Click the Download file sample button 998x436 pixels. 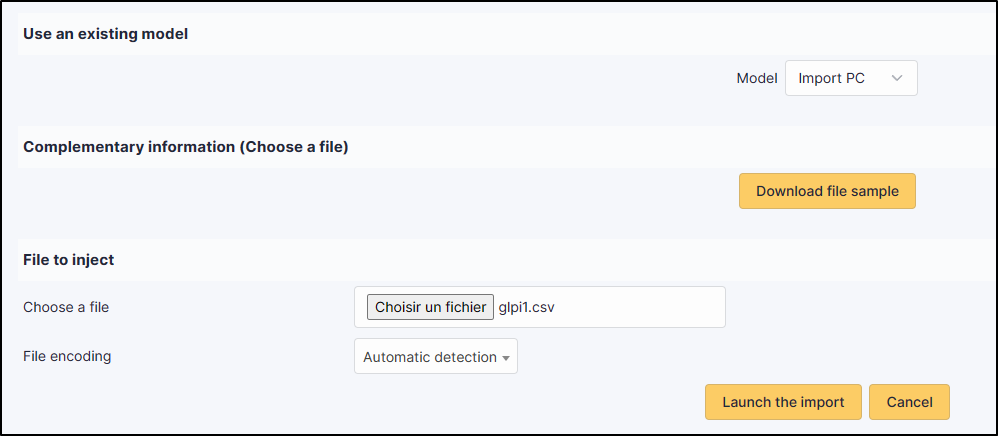(827, 191)
